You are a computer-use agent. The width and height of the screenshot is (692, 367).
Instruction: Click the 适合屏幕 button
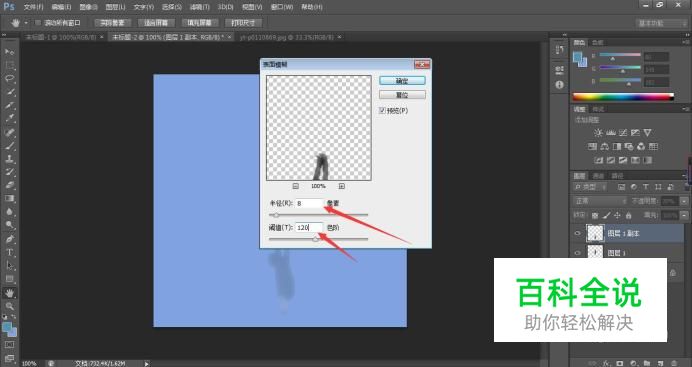[x=156, y=22]
